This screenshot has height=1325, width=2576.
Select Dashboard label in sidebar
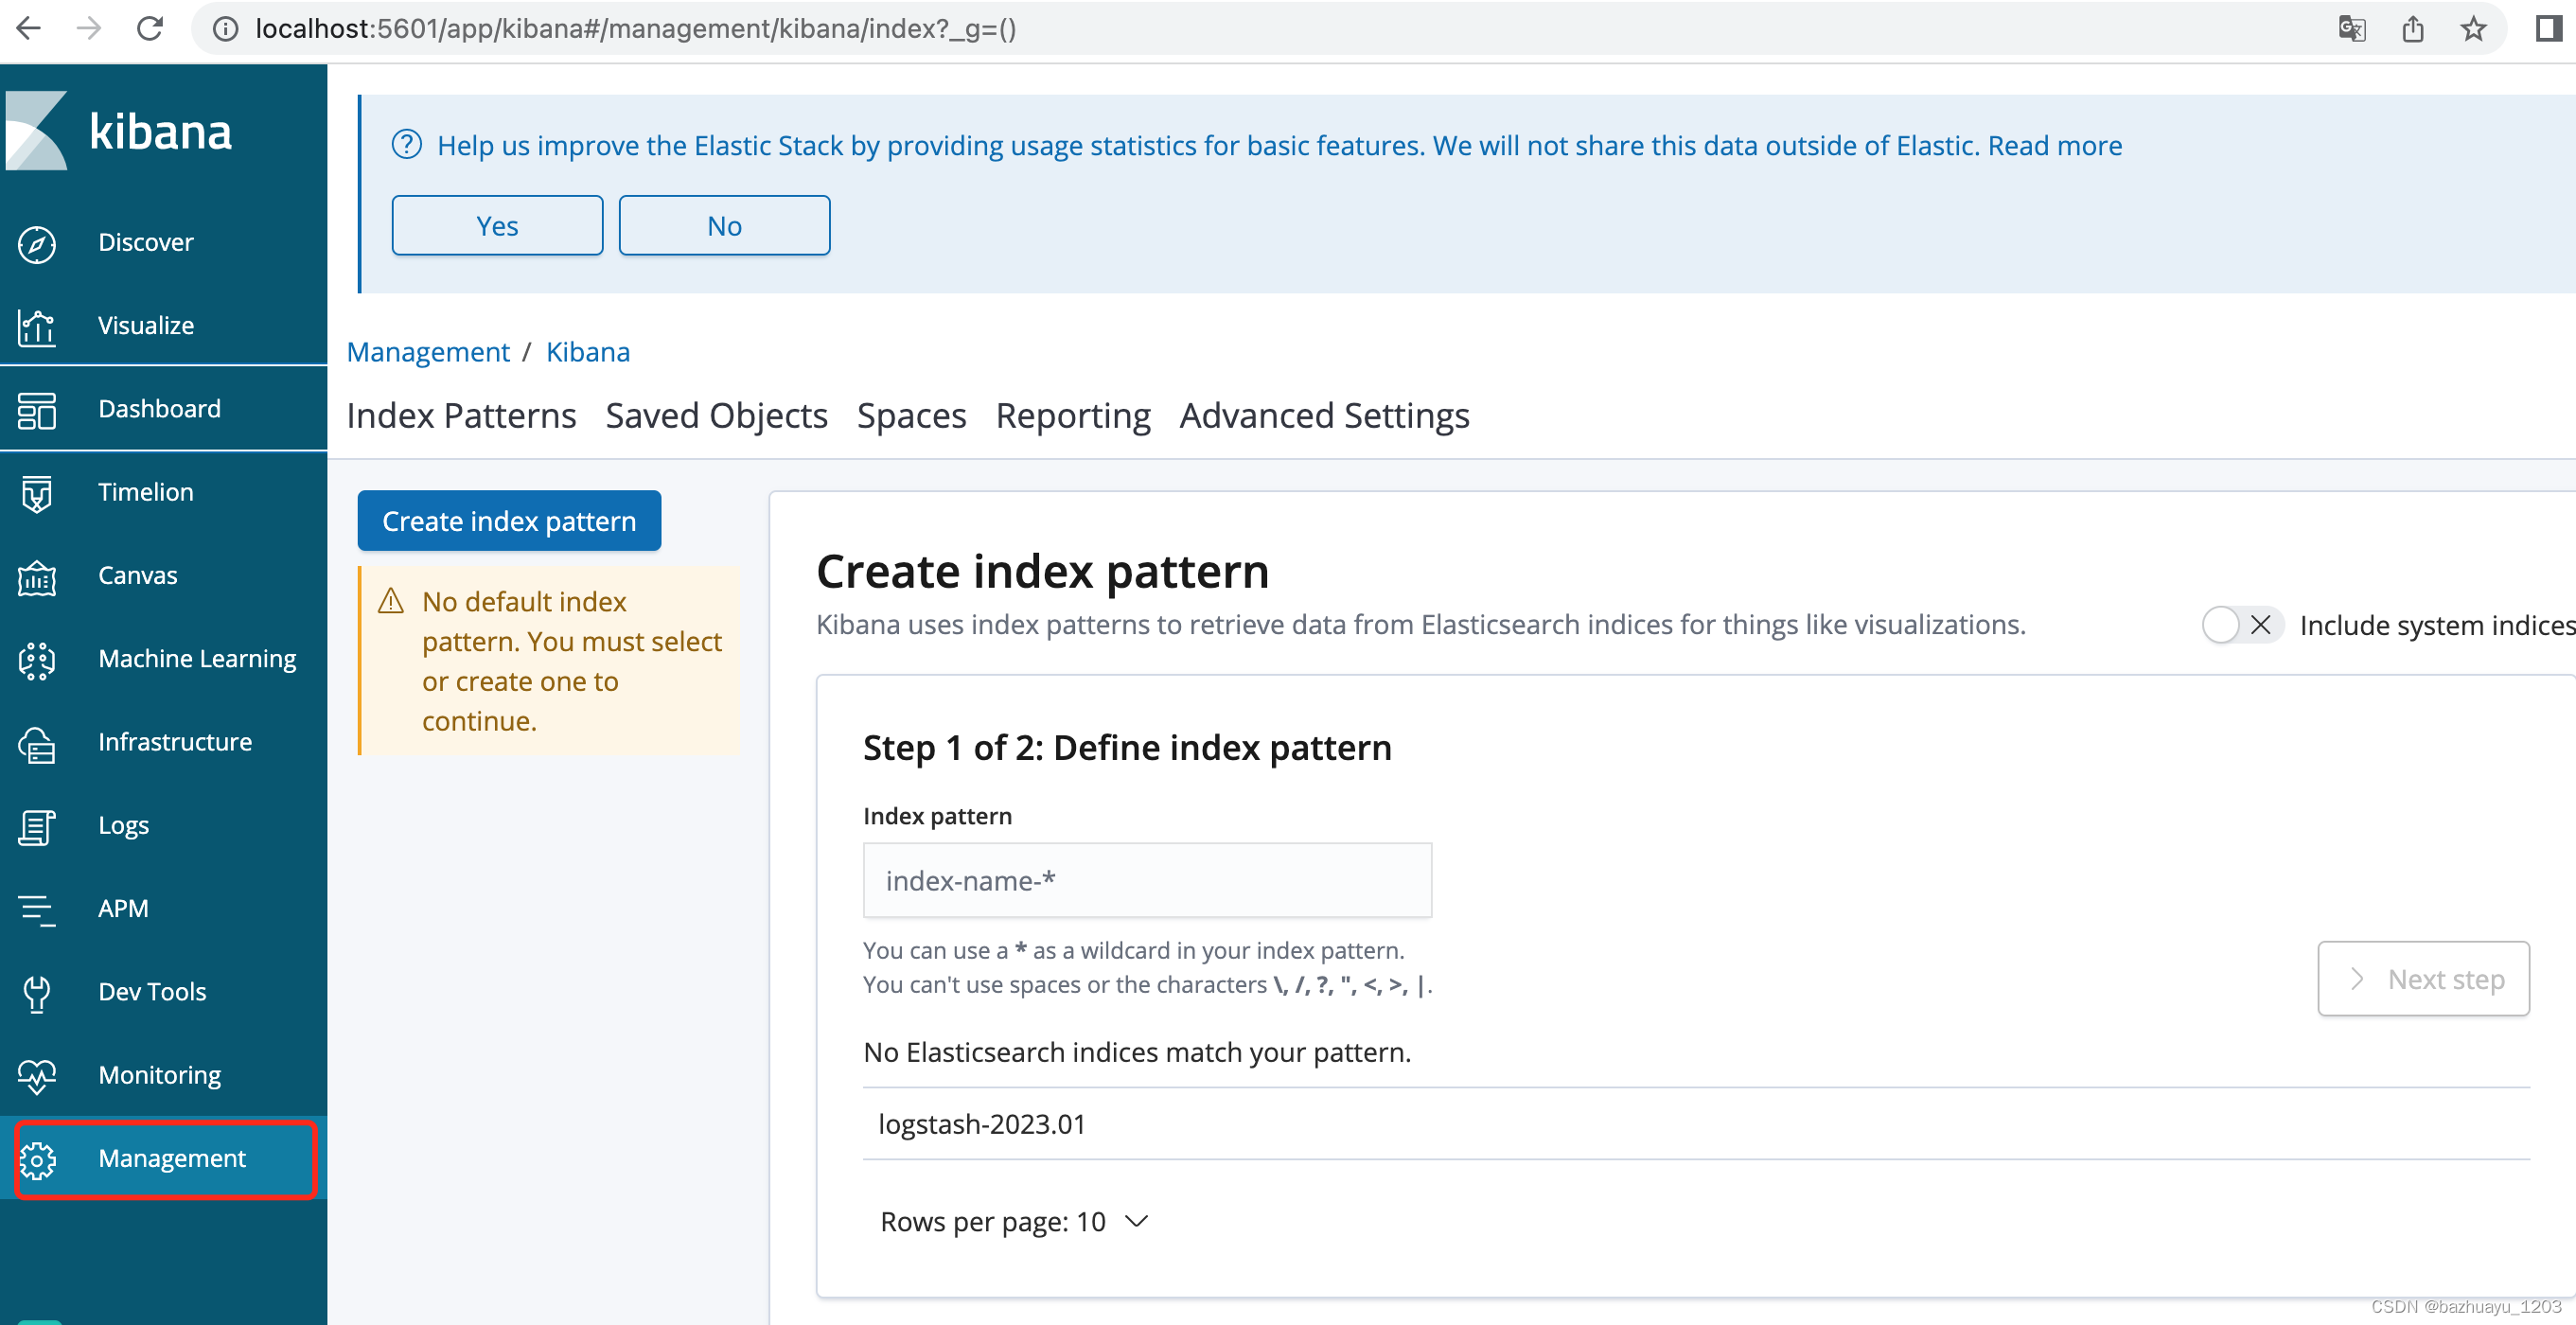pyautogui.click(x=160, y=408)
